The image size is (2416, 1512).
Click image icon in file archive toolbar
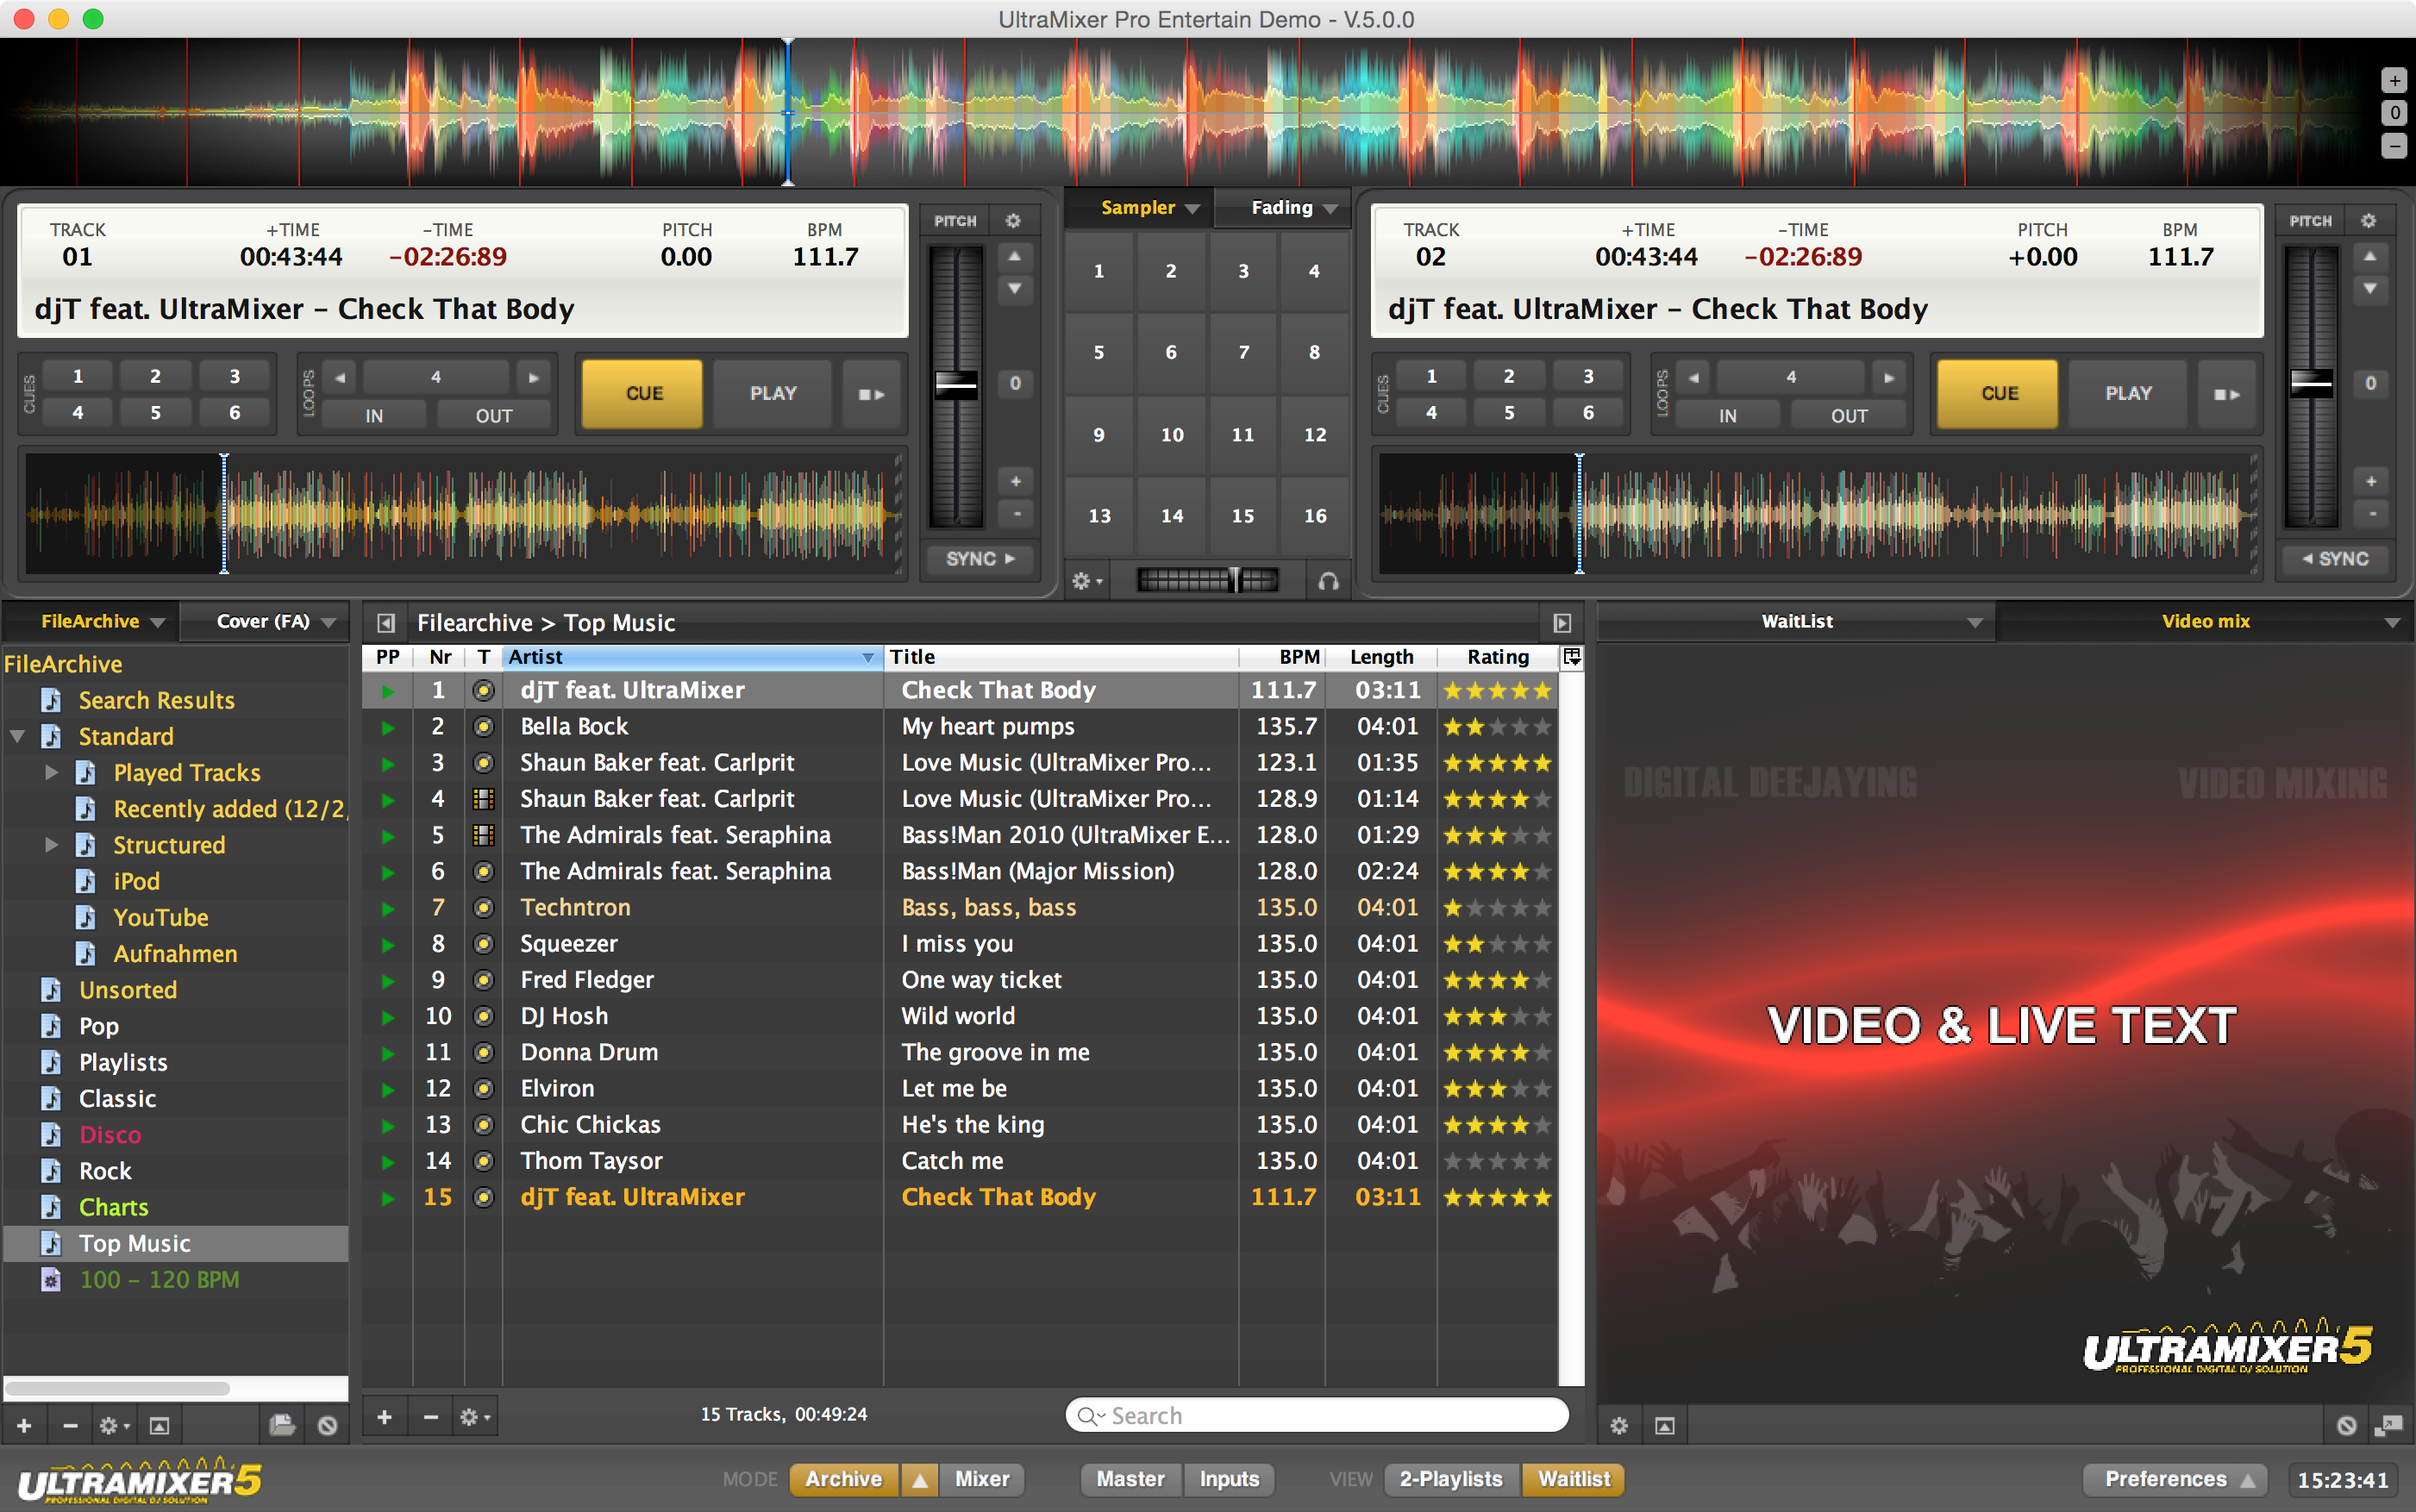tap(160, 1426)
